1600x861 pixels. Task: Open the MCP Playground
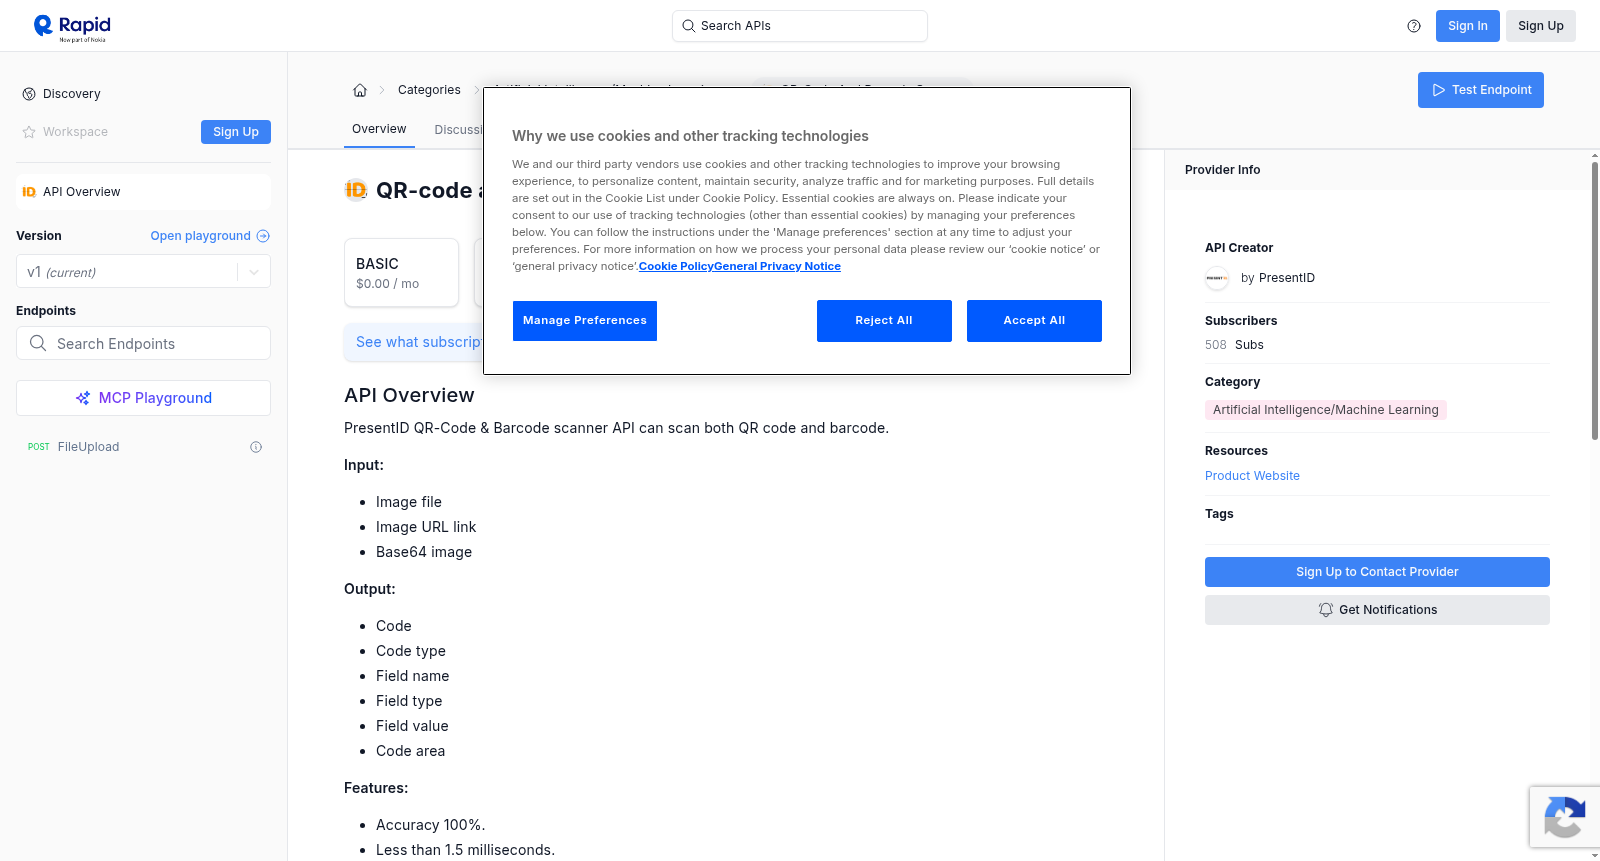coord(143,398)
